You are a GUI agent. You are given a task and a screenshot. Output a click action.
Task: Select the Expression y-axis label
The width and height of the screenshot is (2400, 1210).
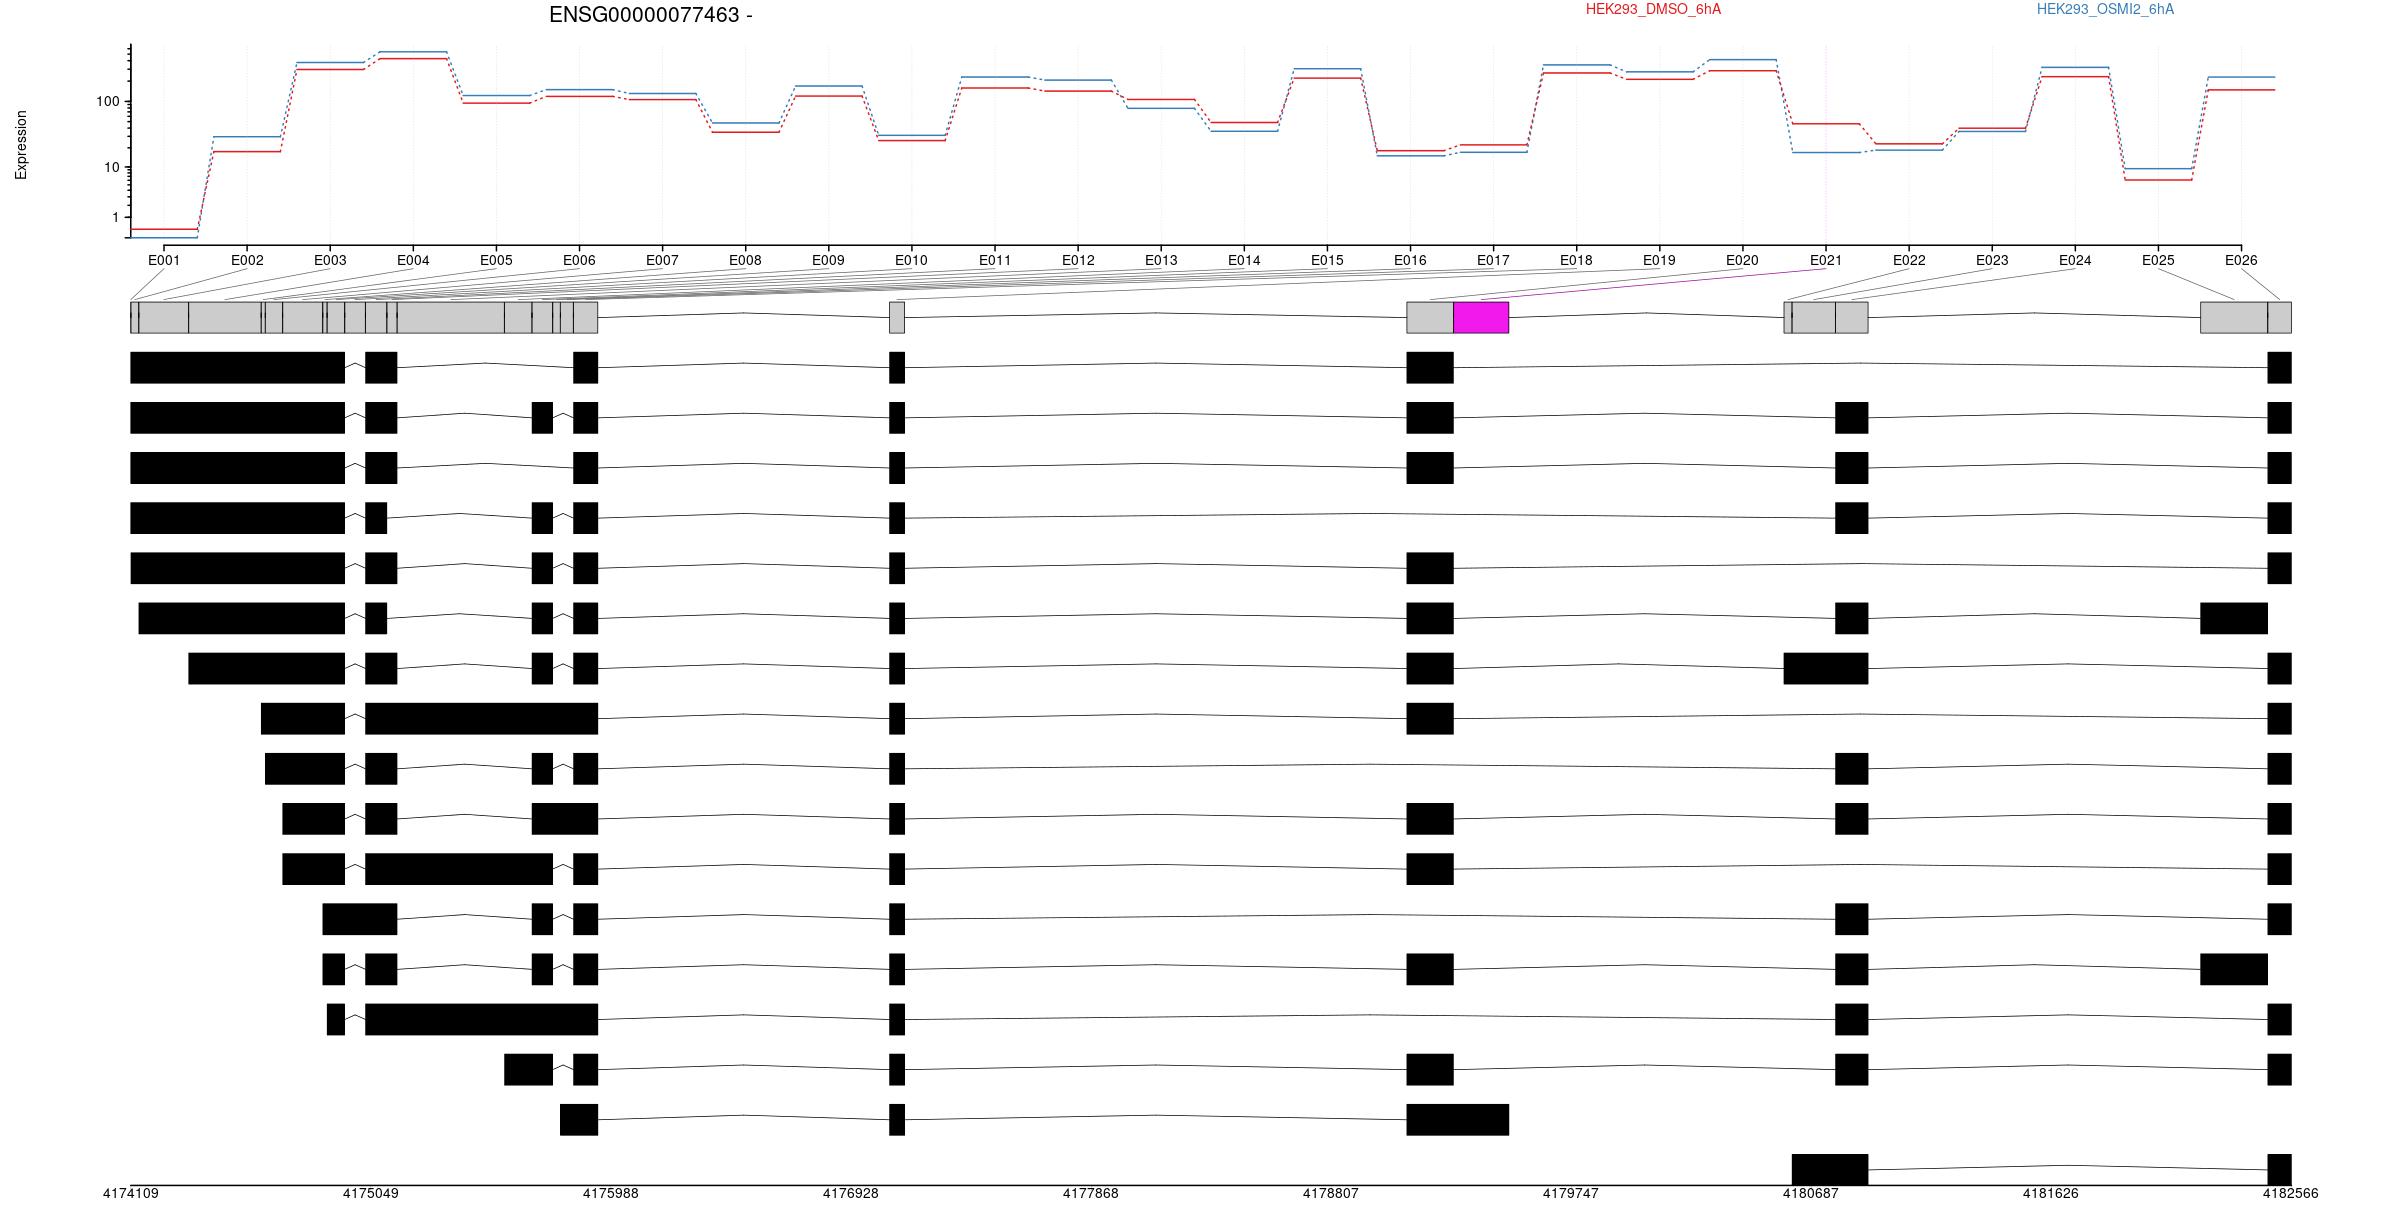[x=21, y=145]
